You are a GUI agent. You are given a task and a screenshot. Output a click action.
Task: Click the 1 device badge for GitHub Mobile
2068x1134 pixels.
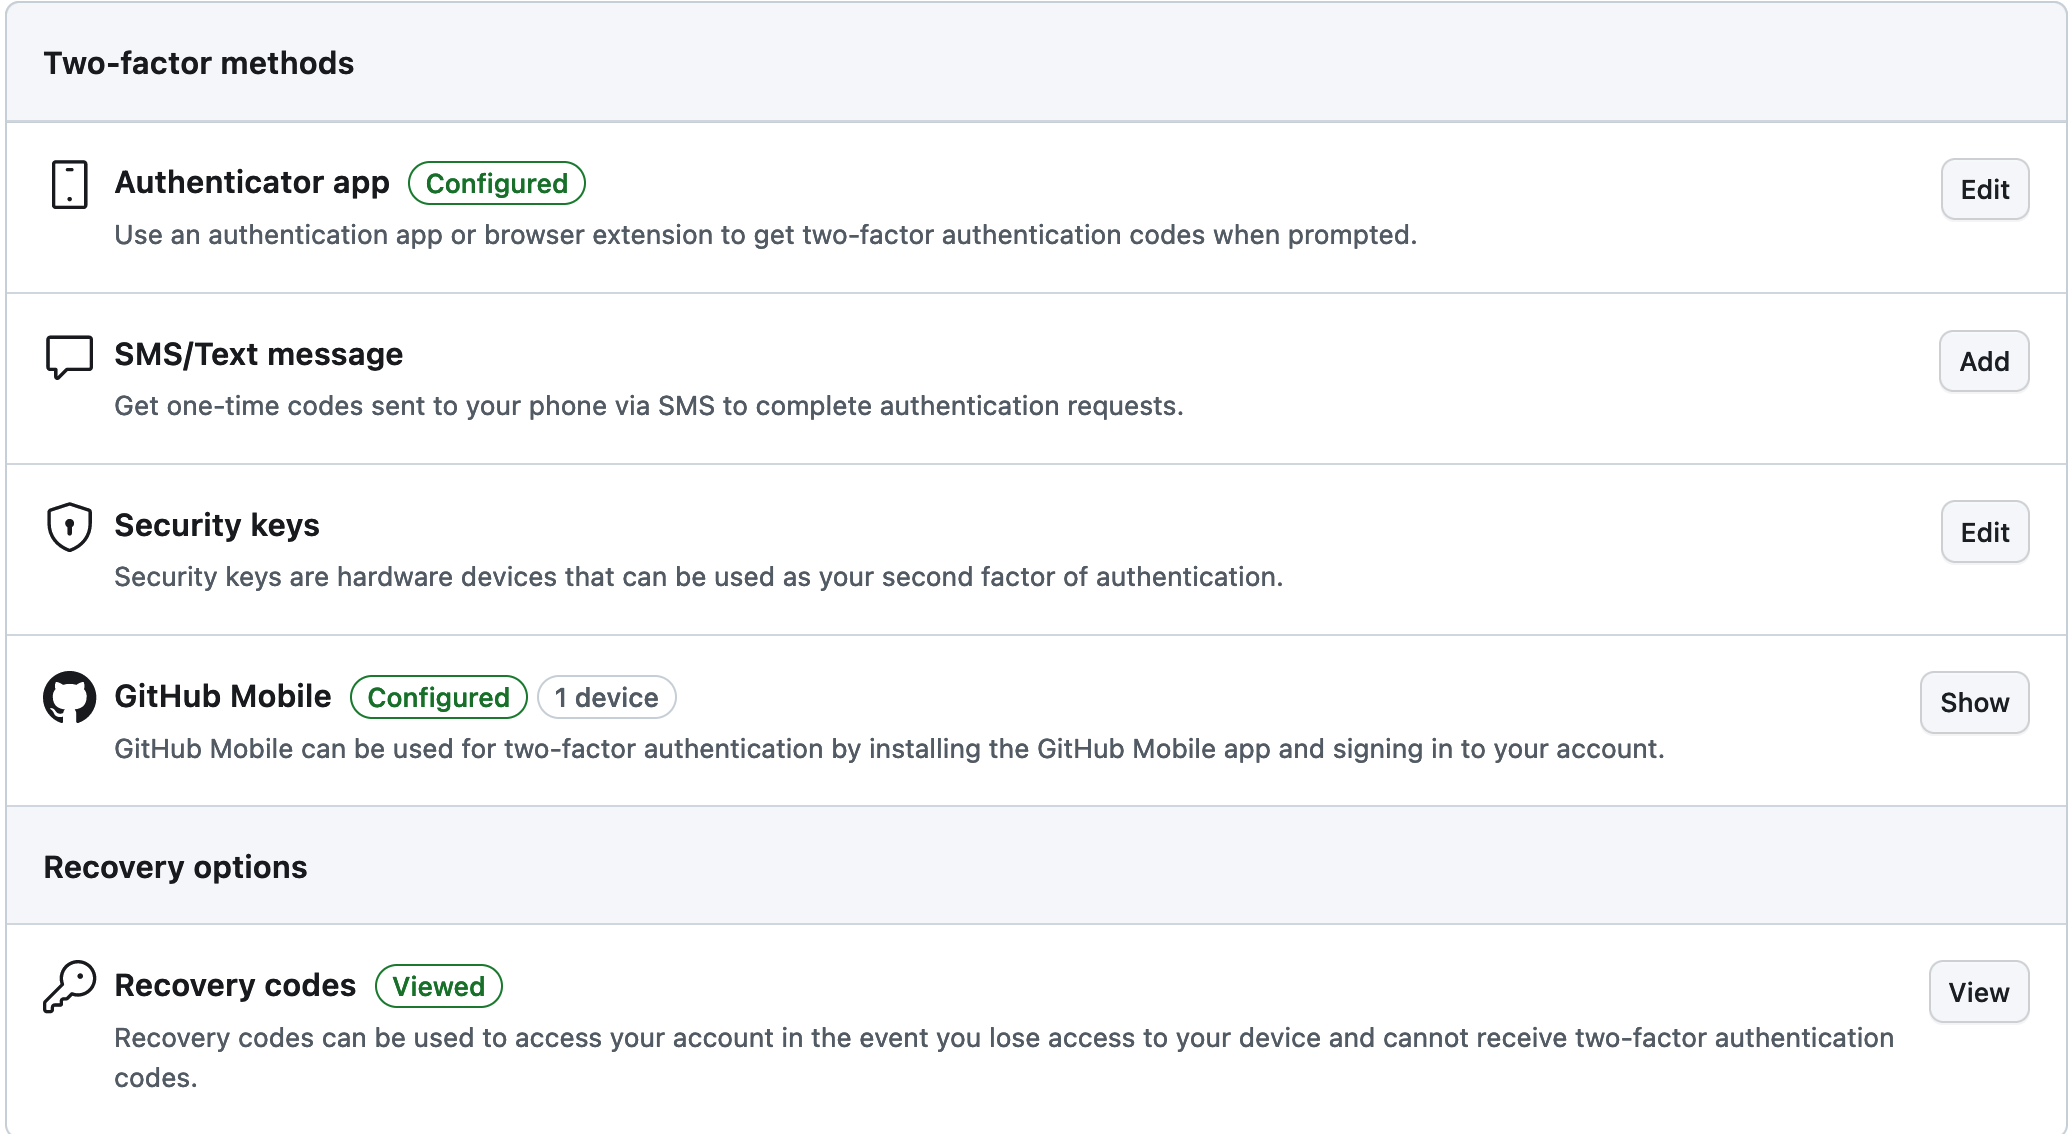(605, 697)
